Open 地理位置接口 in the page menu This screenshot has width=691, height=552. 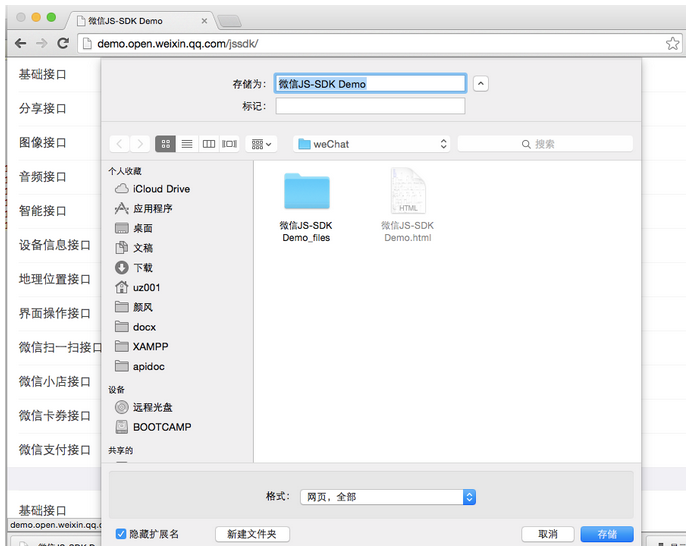[55, 279]
